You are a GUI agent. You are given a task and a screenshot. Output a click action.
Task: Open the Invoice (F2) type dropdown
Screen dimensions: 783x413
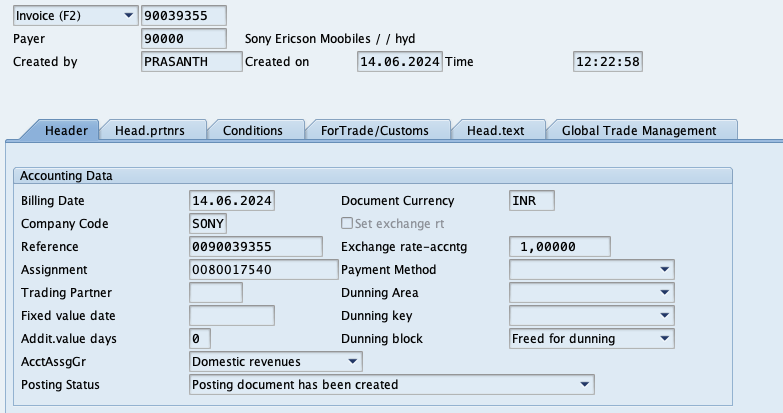point(126,16)
